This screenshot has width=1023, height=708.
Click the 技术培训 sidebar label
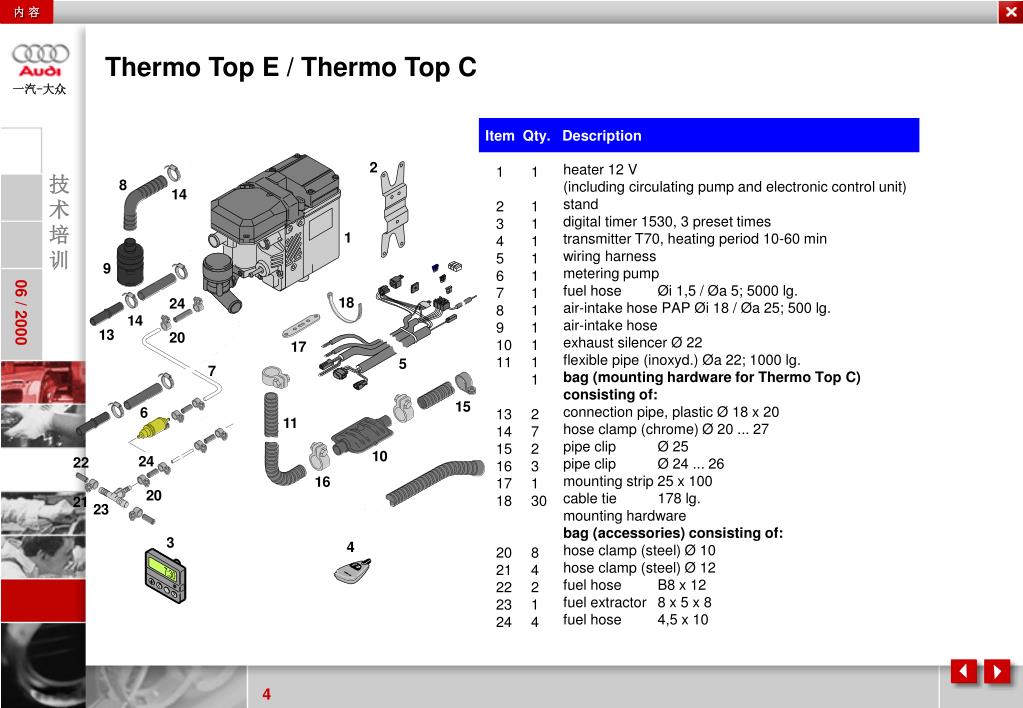[59, 222]
